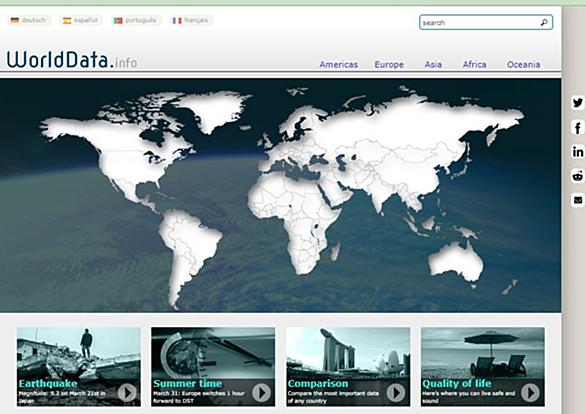Click the Spanish flag icon
The width and height of the screenshot is (586, 414).
coord(67,20)
